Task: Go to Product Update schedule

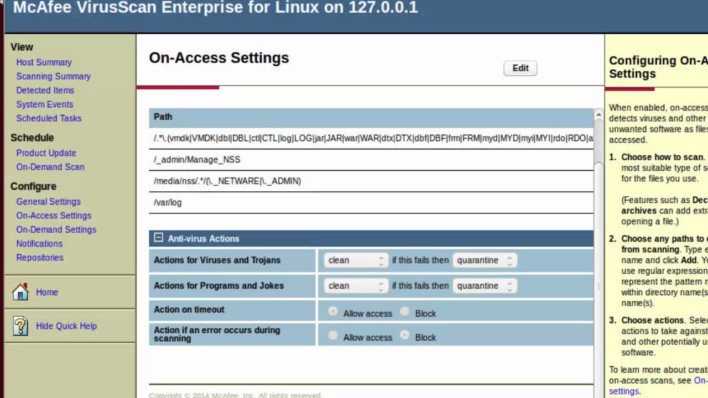Action: [46, 153]
